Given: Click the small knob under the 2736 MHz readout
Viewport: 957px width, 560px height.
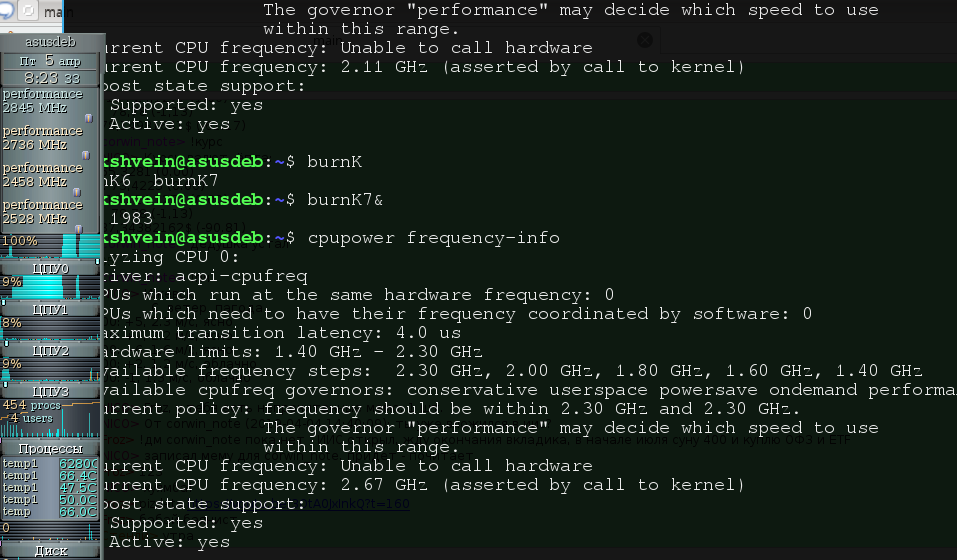Looking at the screenshot, I should (x=86, y=156).
